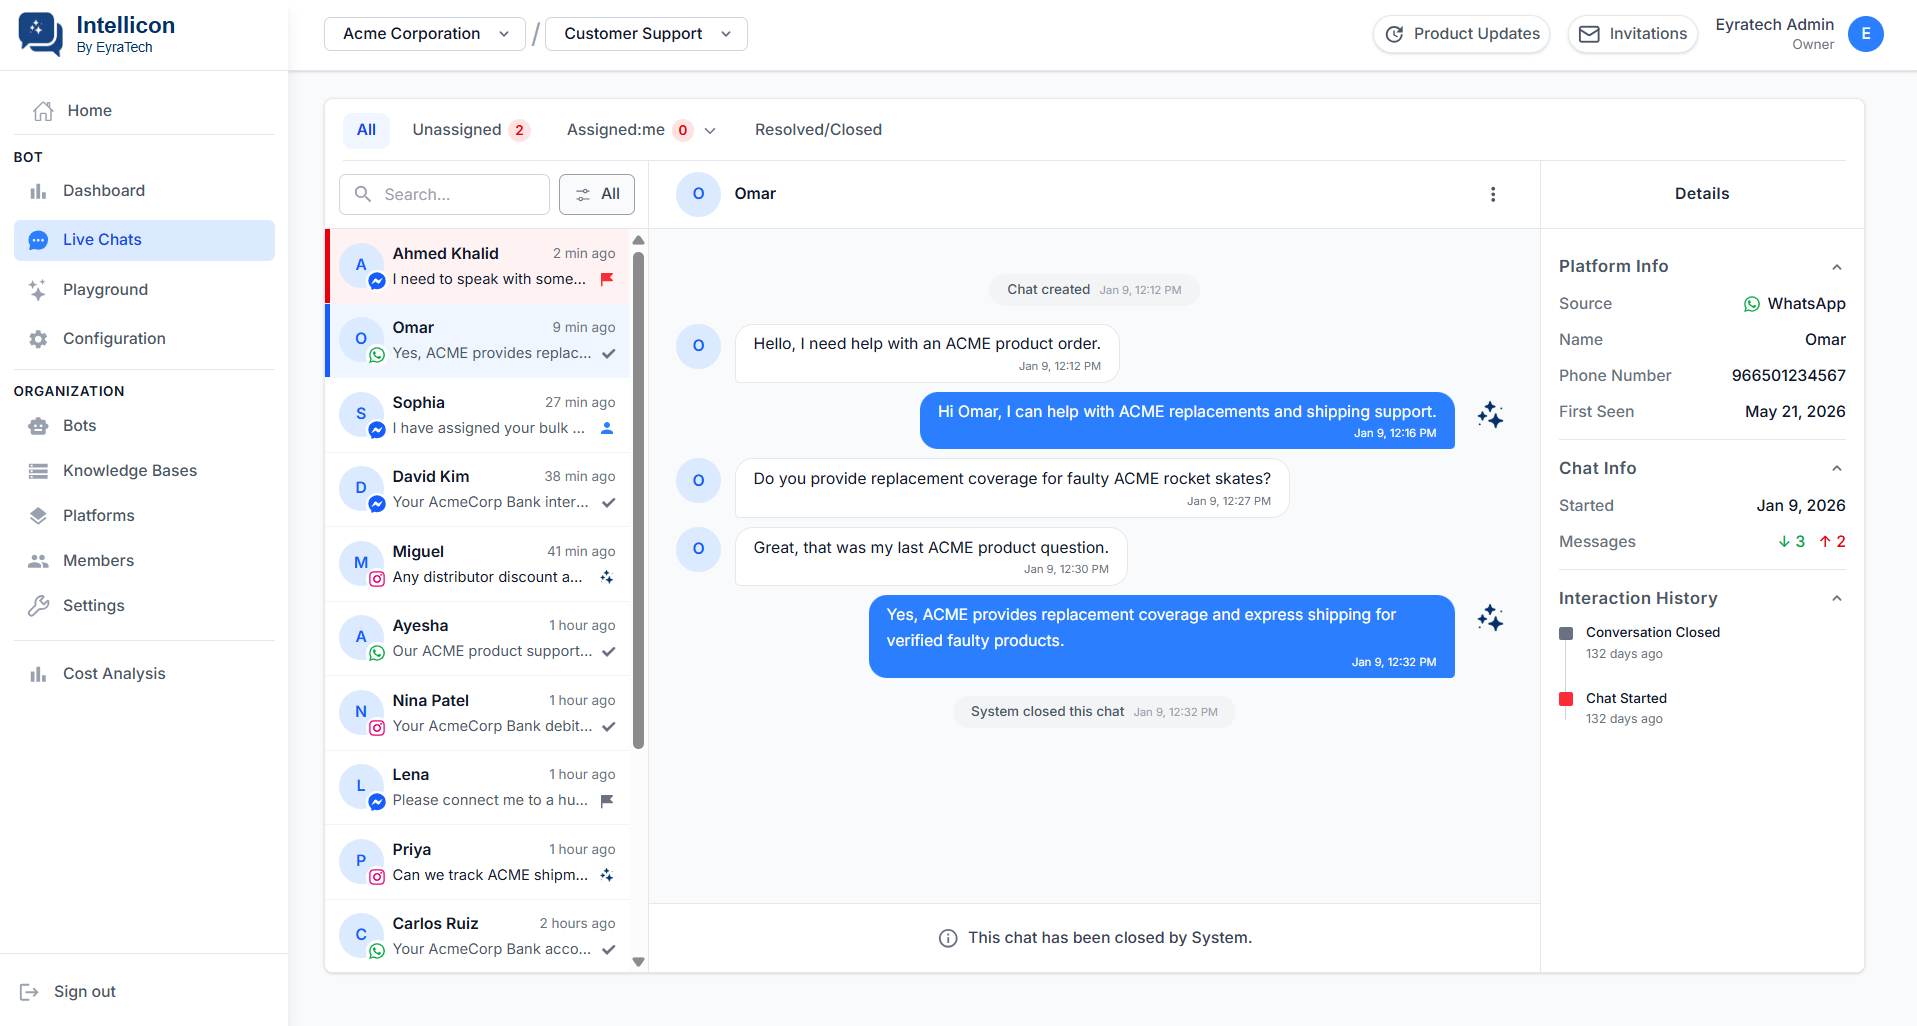Screen dimensions: 1917x1026
Task: Open the Settings wrench icon
Action: pyautogui.click(x=38, y=606)
